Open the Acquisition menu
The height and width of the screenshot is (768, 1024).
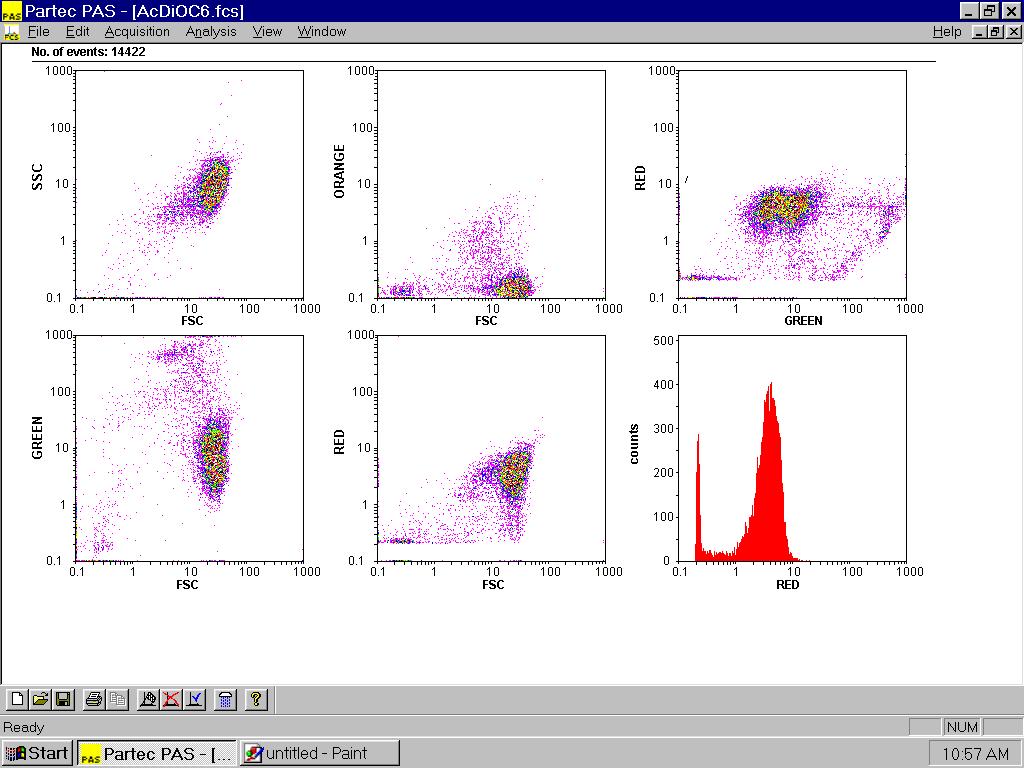point(137,32)
